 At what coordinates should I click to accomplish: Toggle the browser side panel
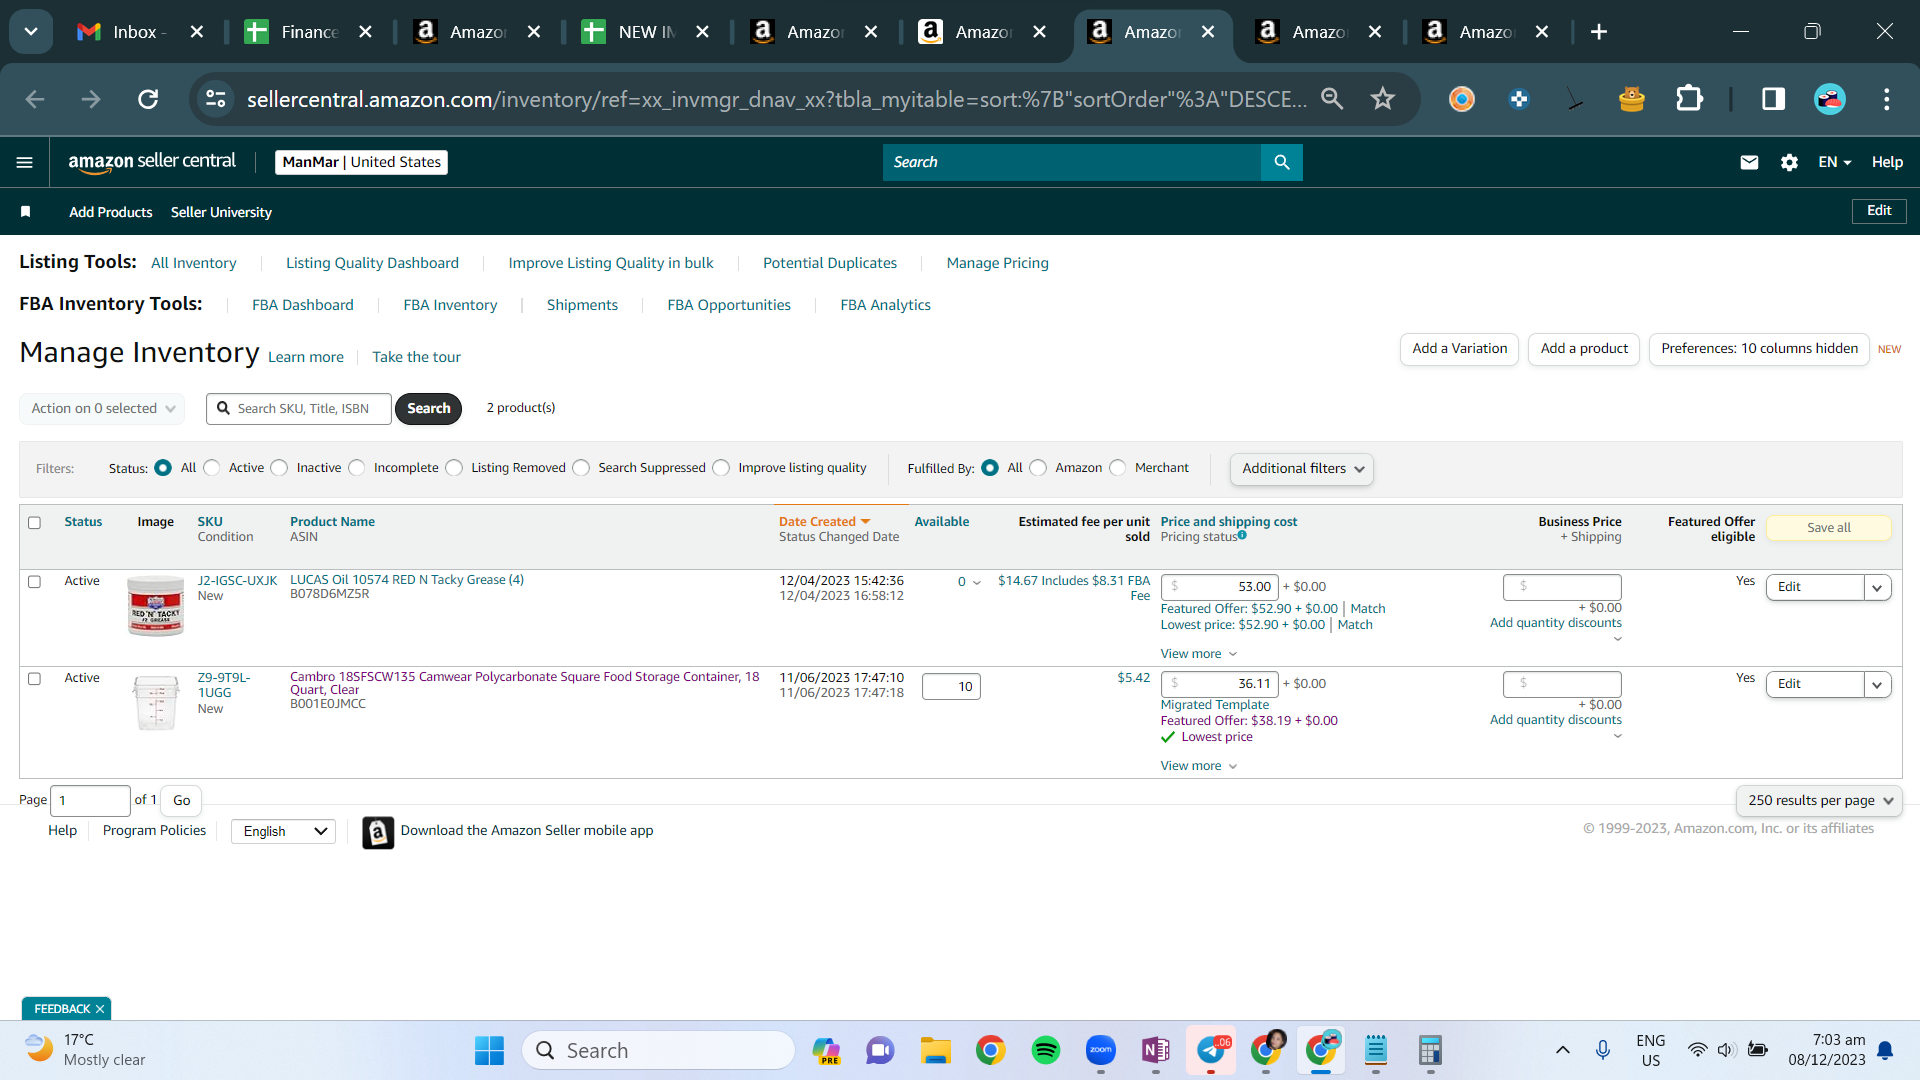coord(1773,99)
